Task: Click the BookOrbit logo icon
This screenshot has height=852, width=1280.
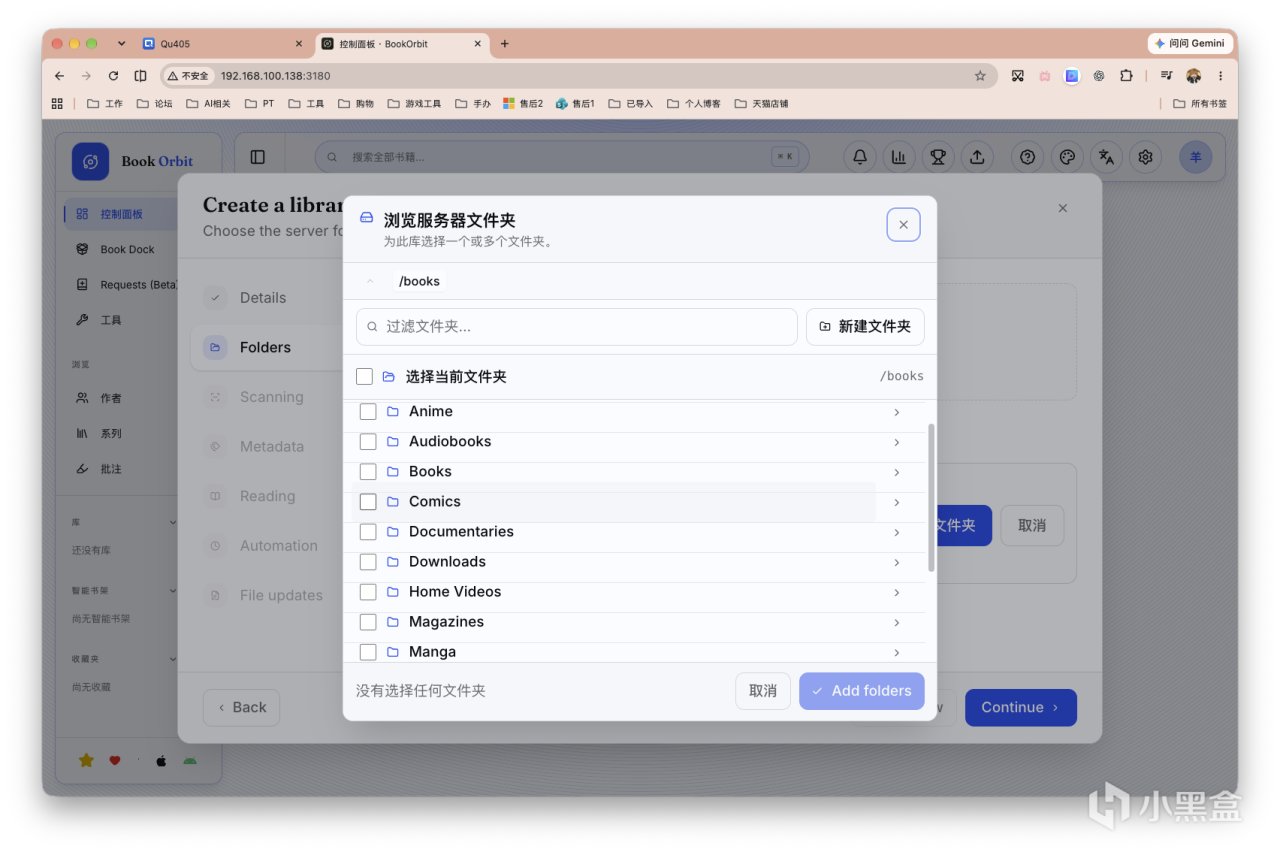Action: pyautogui.click(x=90, y=161)
